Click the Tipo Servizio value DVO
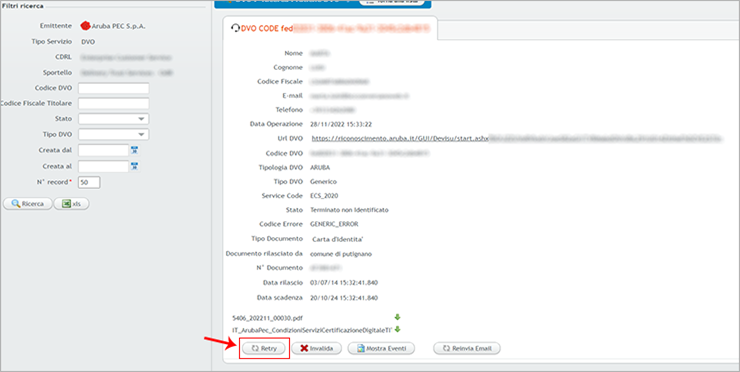740x372 pixels. 88,42
